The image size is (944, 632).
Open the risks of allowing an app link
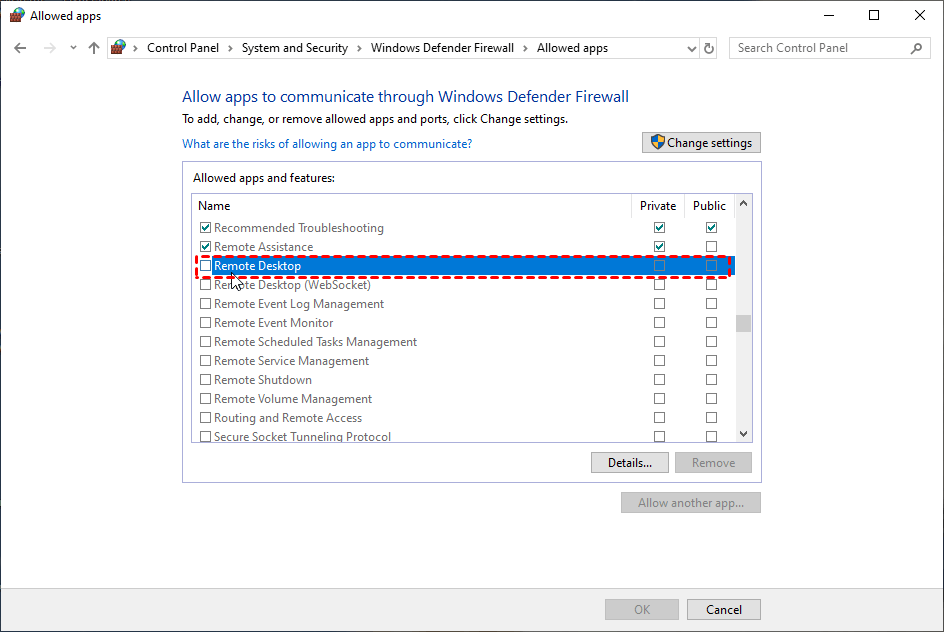pos(327,144)
